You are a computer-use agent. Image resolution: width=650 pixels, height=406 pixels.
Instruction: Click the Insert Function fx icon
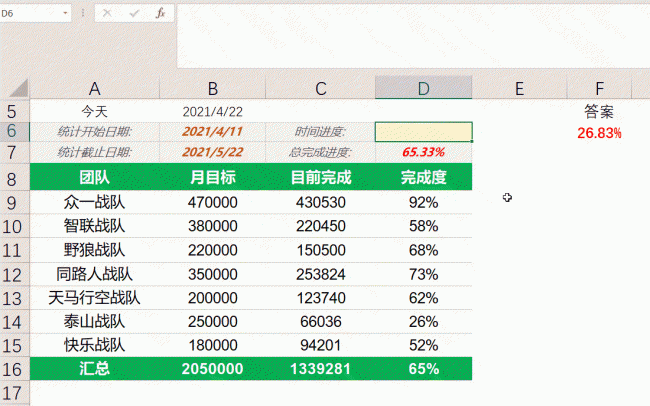(160, 13)
